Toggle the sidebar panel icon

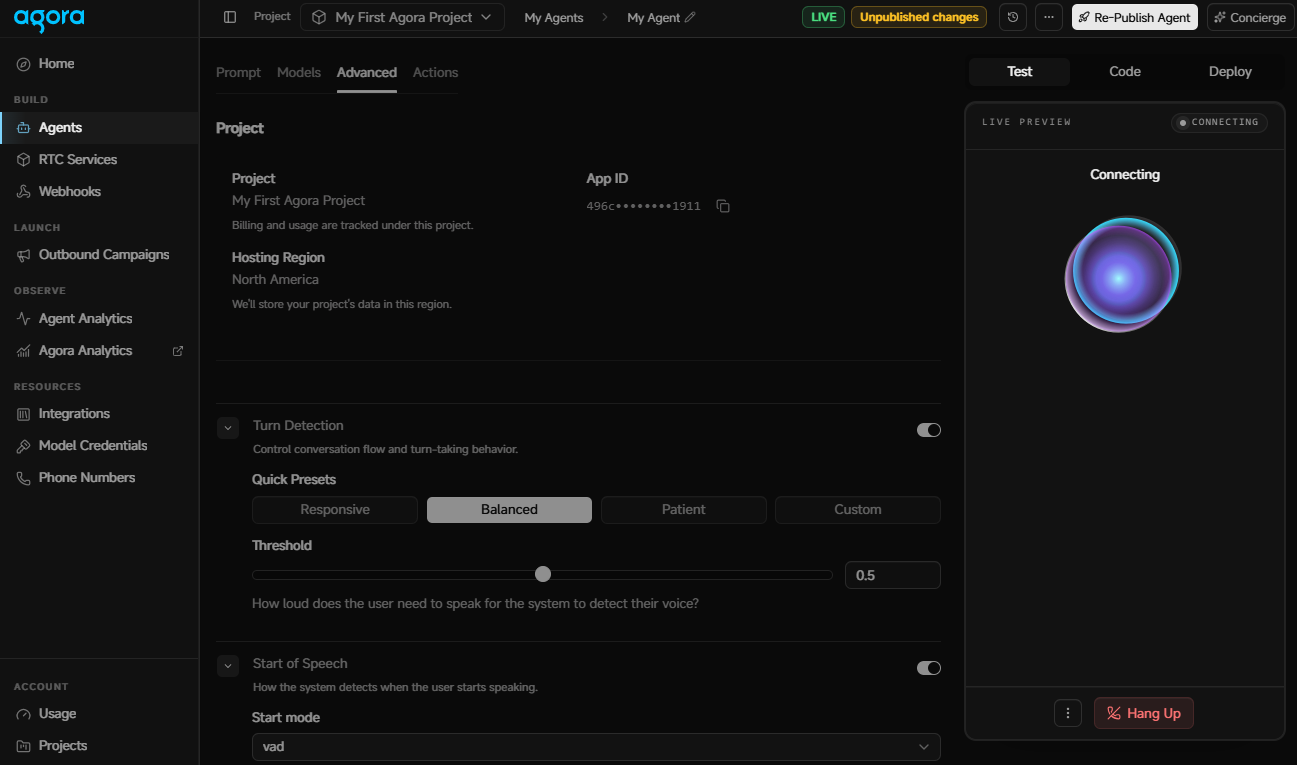pyautogui.click(x=230, y=17)
